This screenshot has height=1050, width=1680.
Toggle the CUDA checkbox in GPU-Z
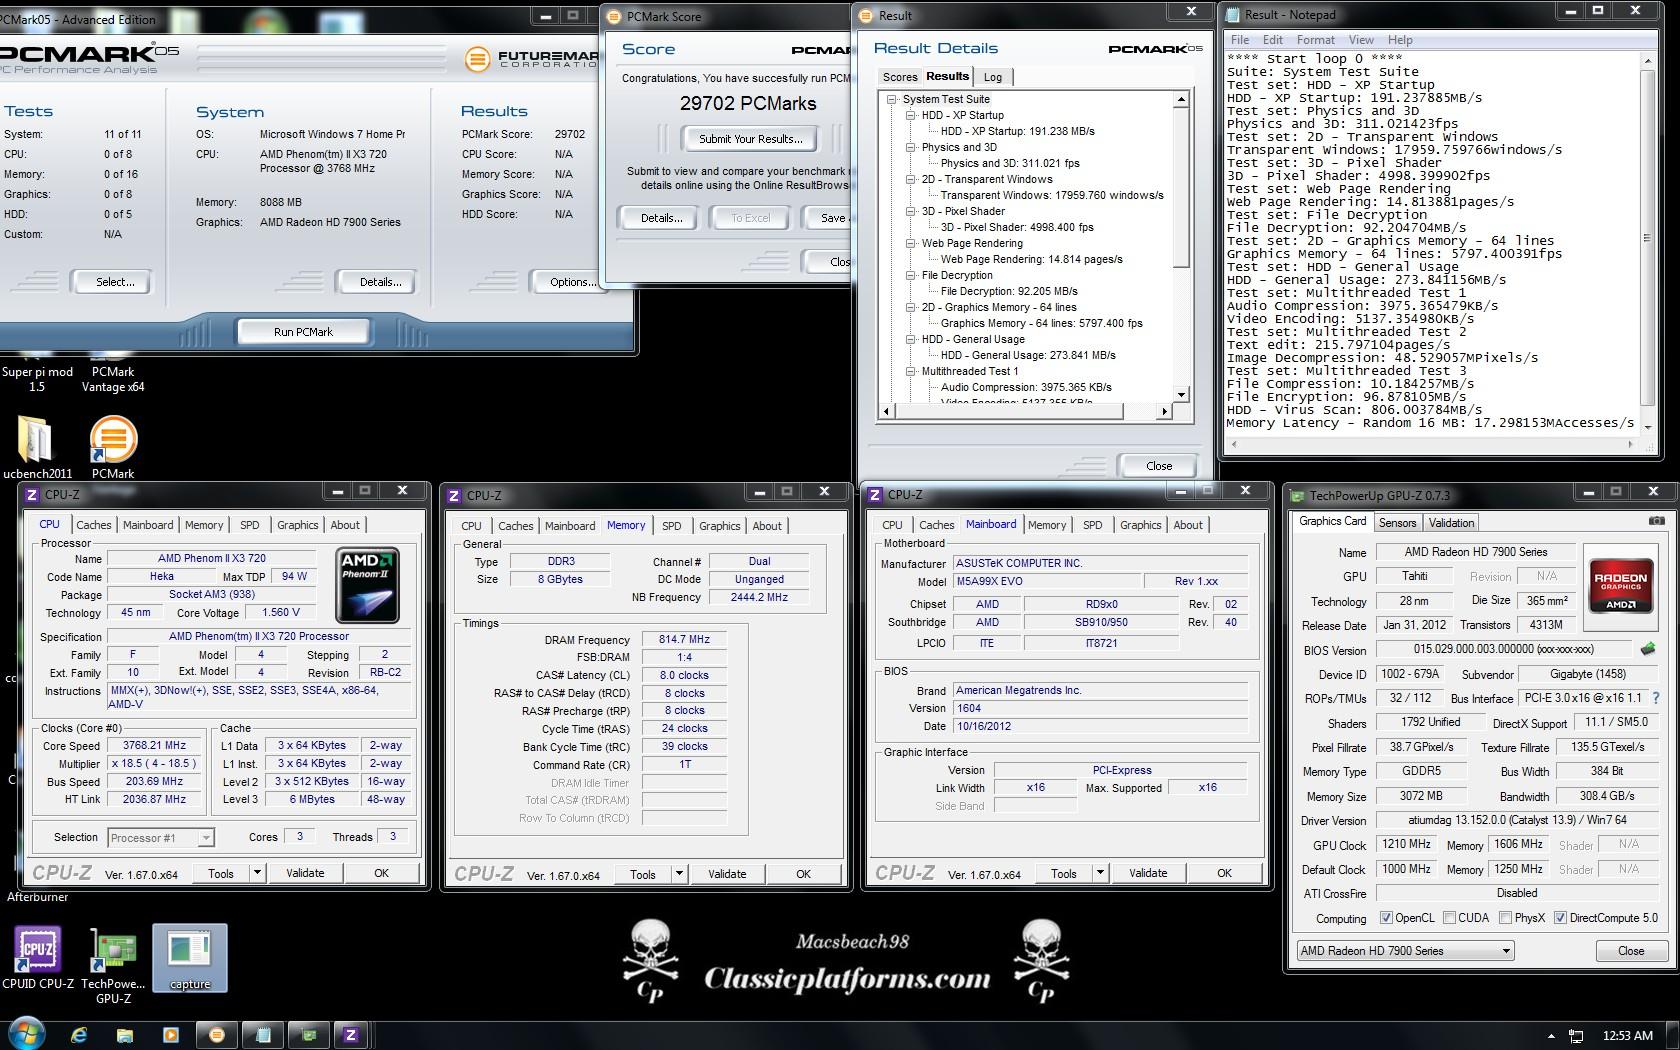click(x=1450, y=918)
